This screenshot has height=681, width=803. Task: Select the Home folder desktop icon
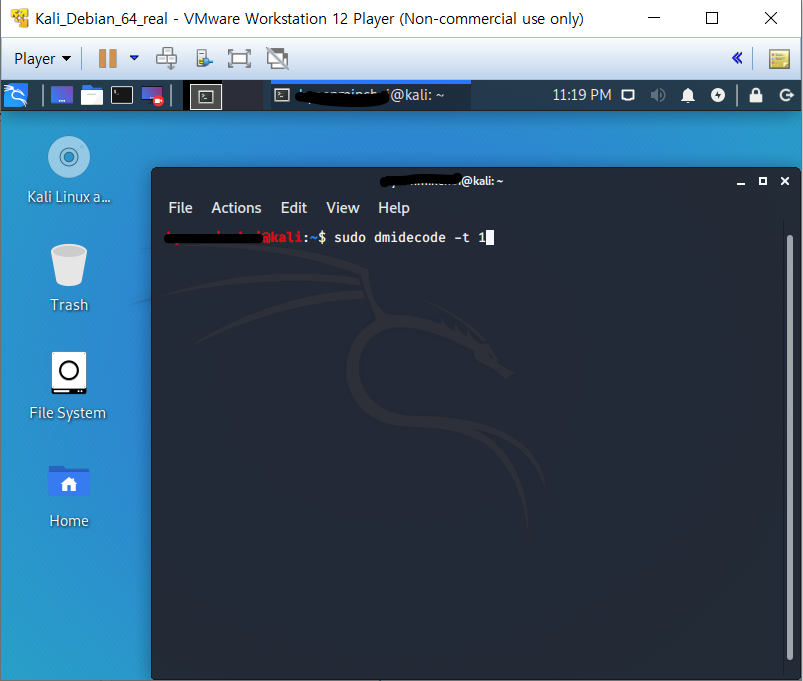[69, 496]
